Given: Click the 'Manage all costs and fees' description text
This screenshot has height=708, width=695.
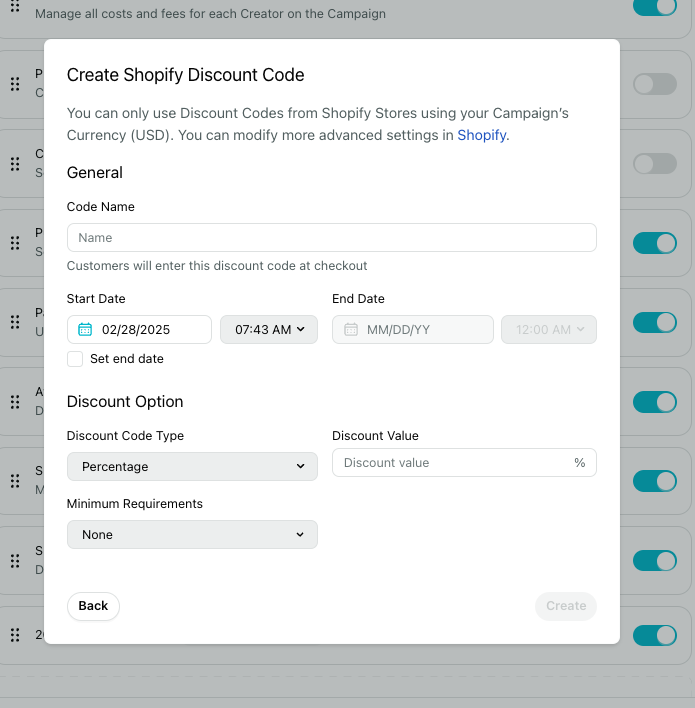Looking at the screenshot, I should 210,14.
